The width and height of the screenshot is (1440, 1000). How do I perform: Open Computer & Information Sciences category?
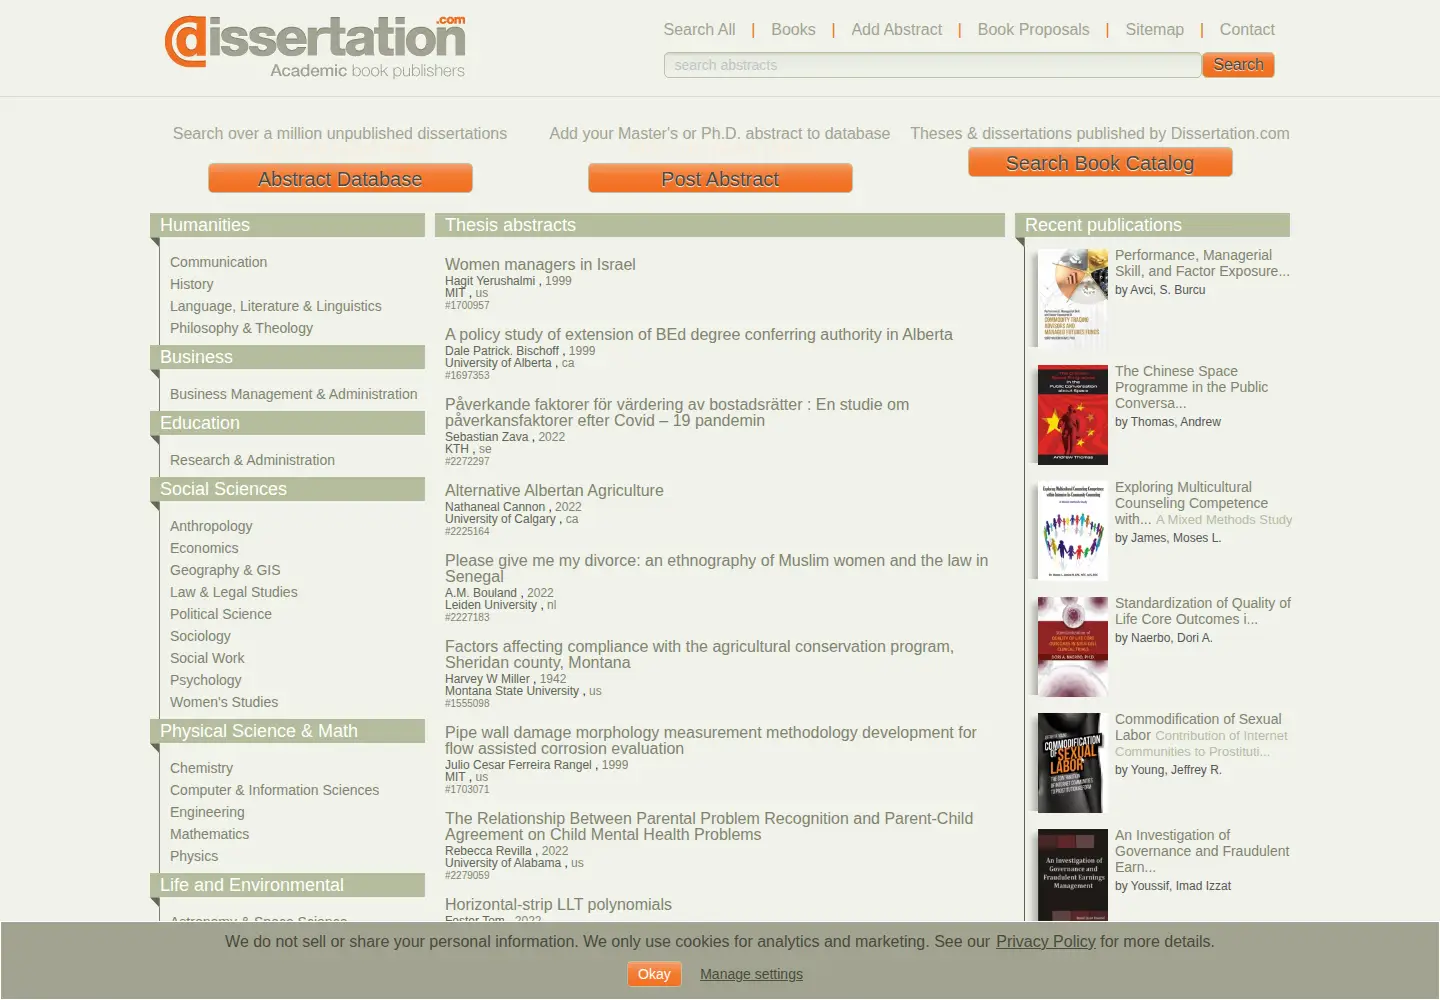click(274, 790)
